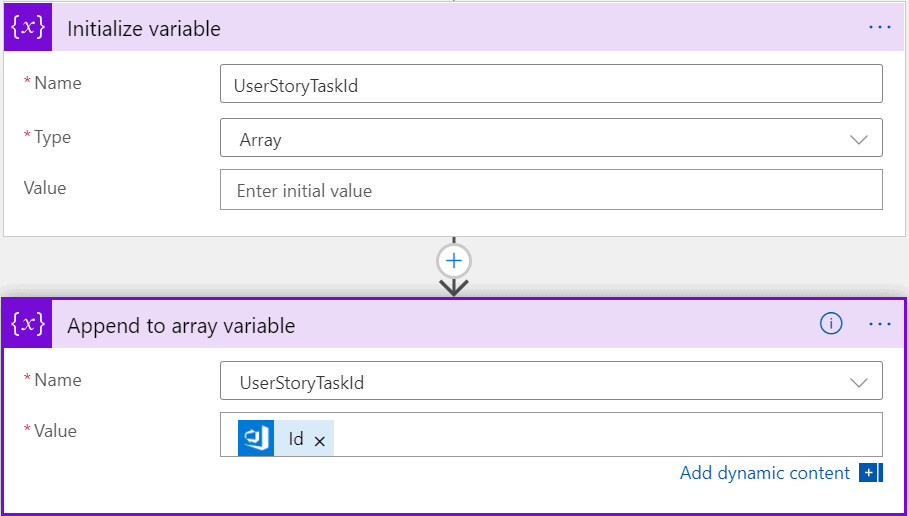The width and height of the screenshot is (909, 516).
Task: Open the Initialize variable ellipsis menu
Action: [879, 27]
